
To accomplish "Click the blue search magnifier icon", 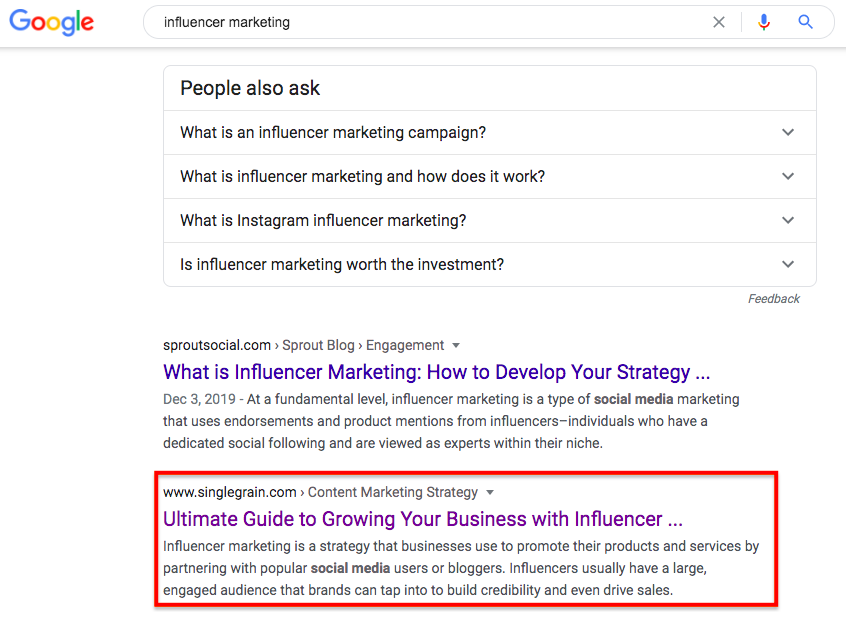I will click(x=806, y=22).
